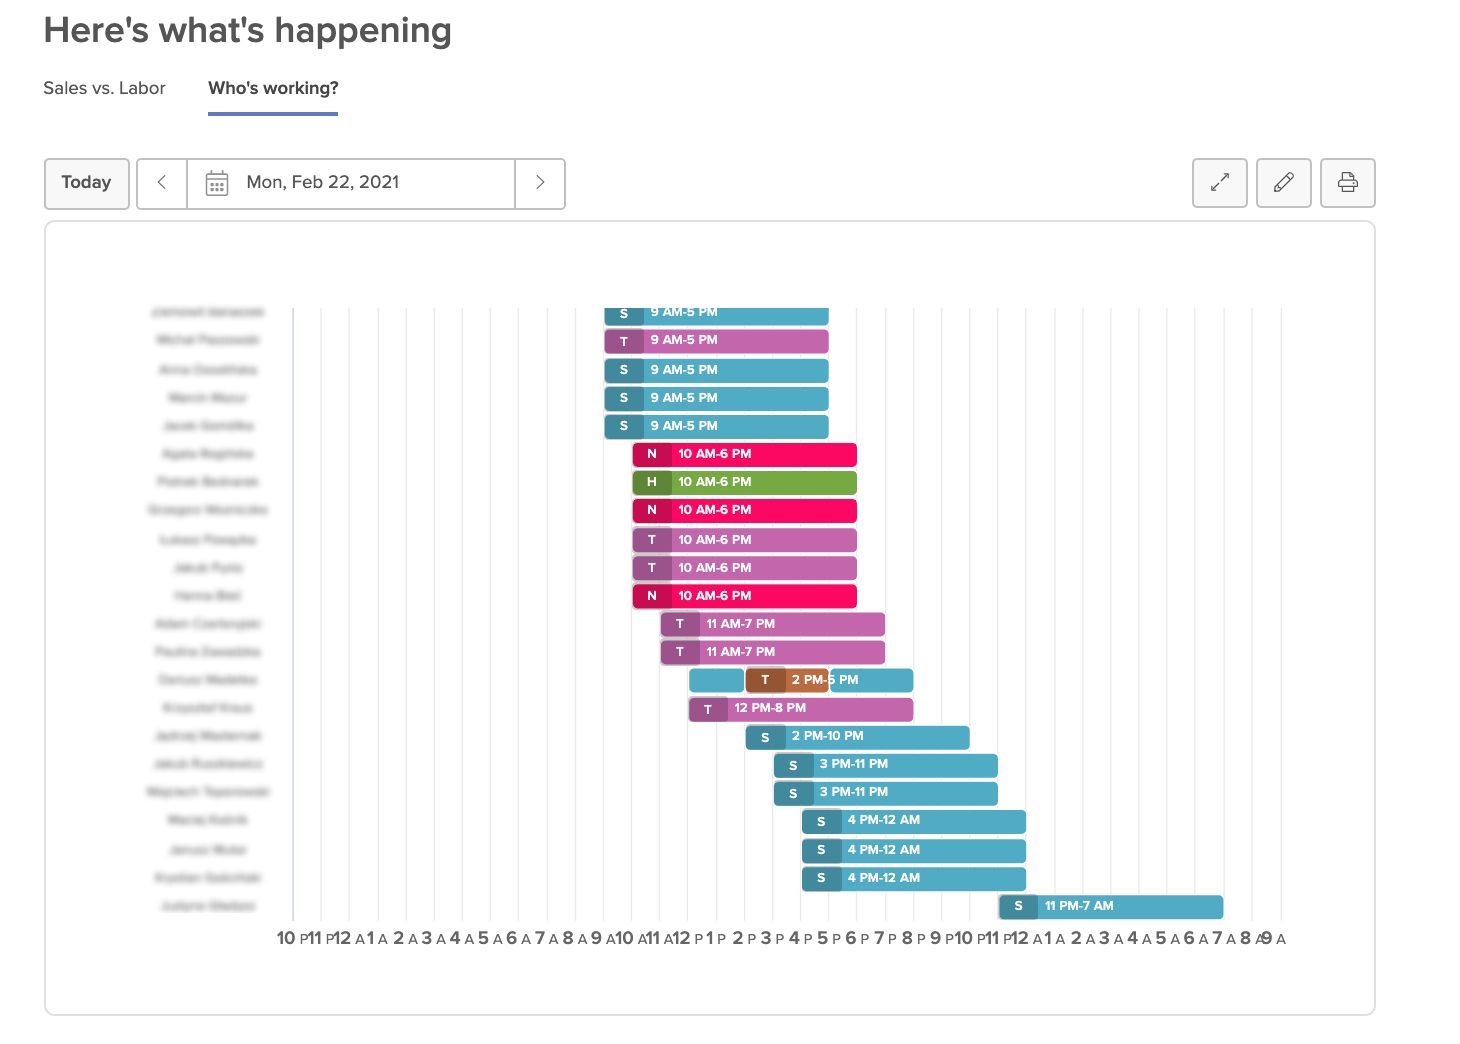
Task: Open the calendar icon in the date bar
Action: (220, 183)
